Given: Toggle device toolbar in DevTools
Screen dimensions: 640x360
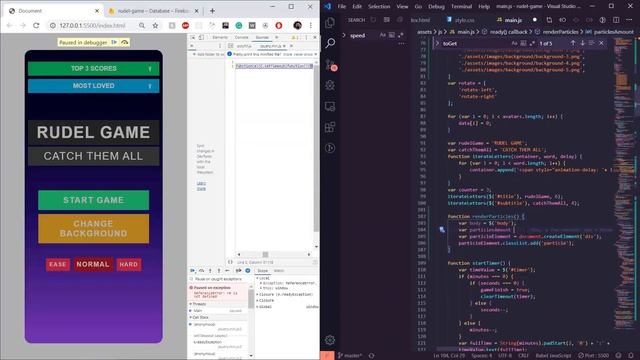Looking at the screenshot, I should (201, 37).
